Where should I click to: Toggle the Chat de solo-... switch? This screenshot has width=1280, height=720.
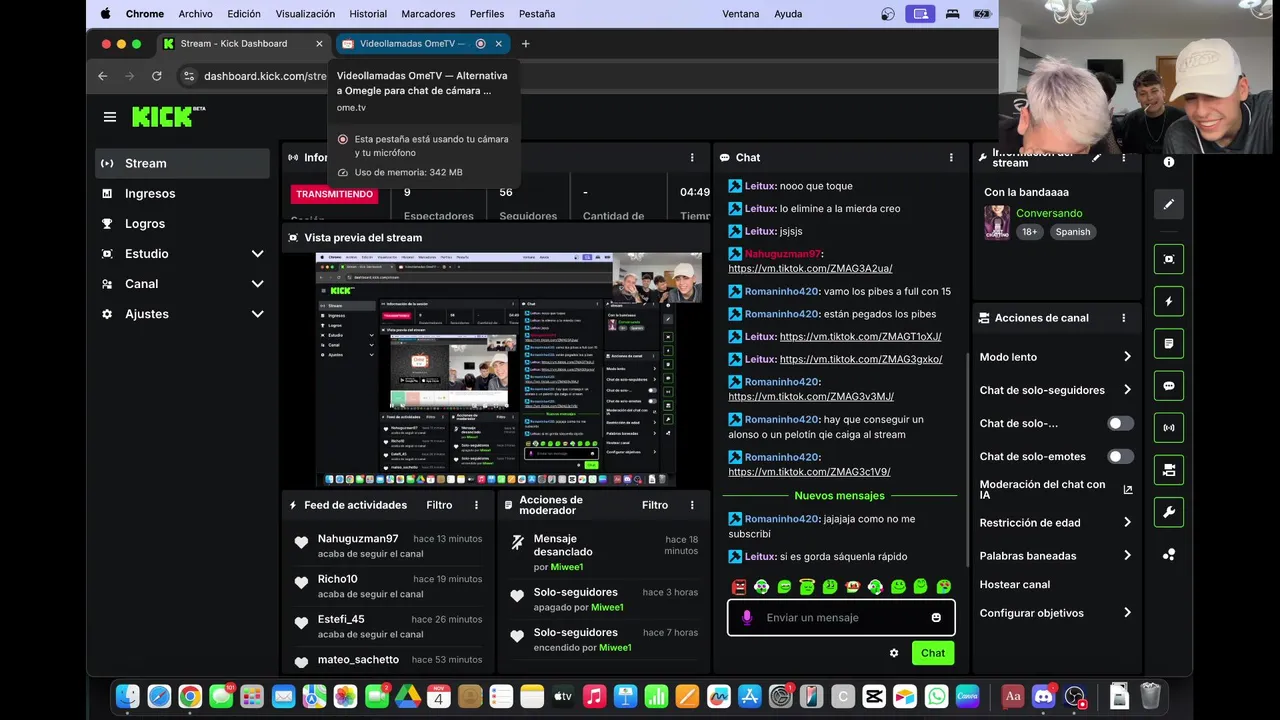tap(1121, 423)
